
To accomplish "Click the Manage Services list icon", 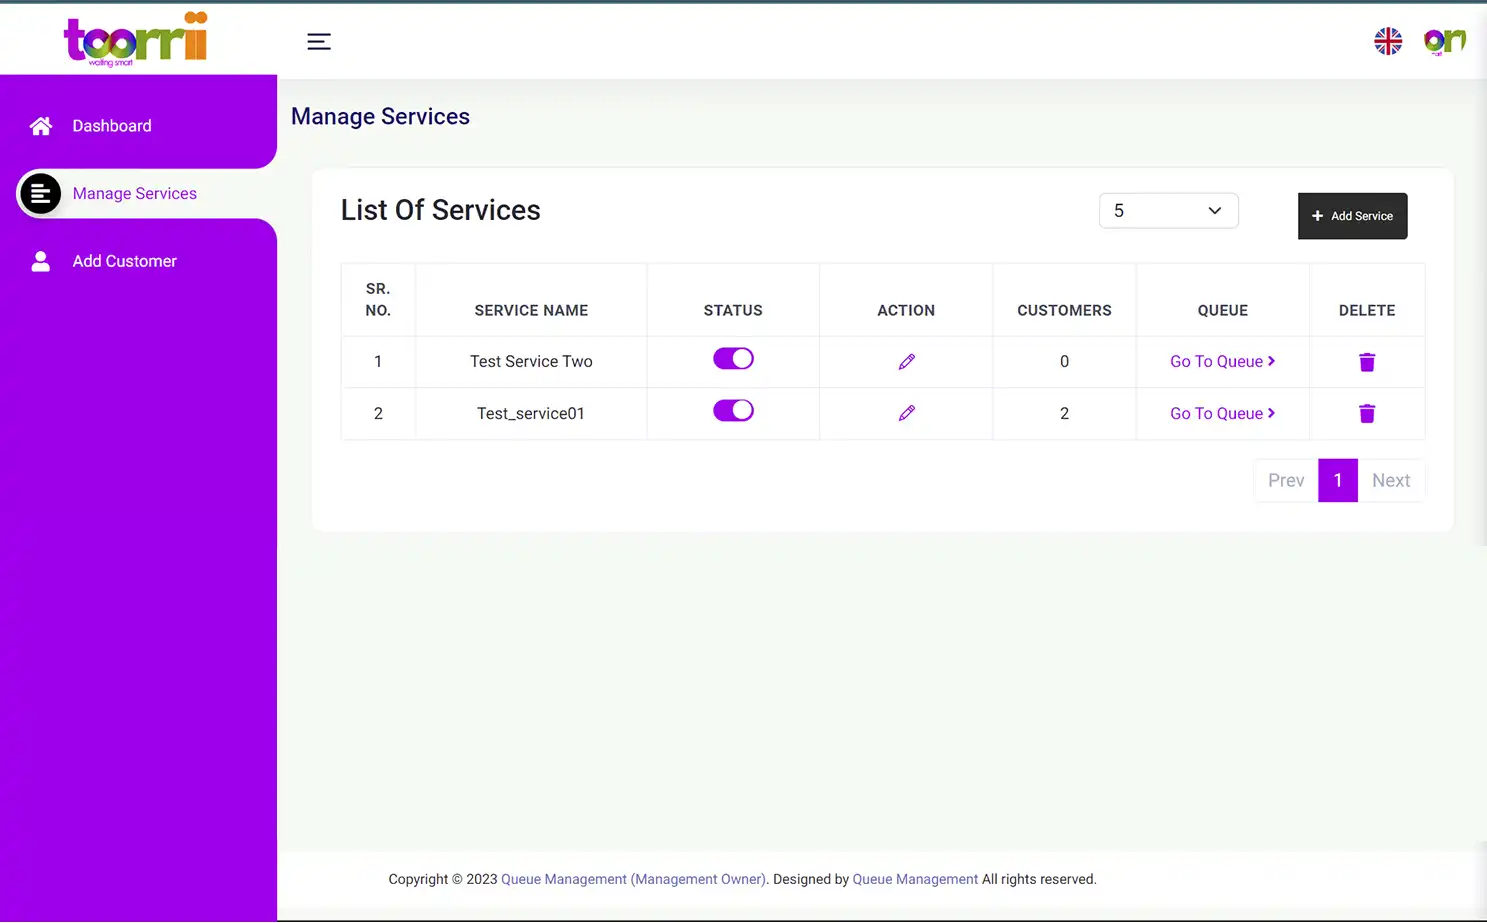I will [40, 193].
